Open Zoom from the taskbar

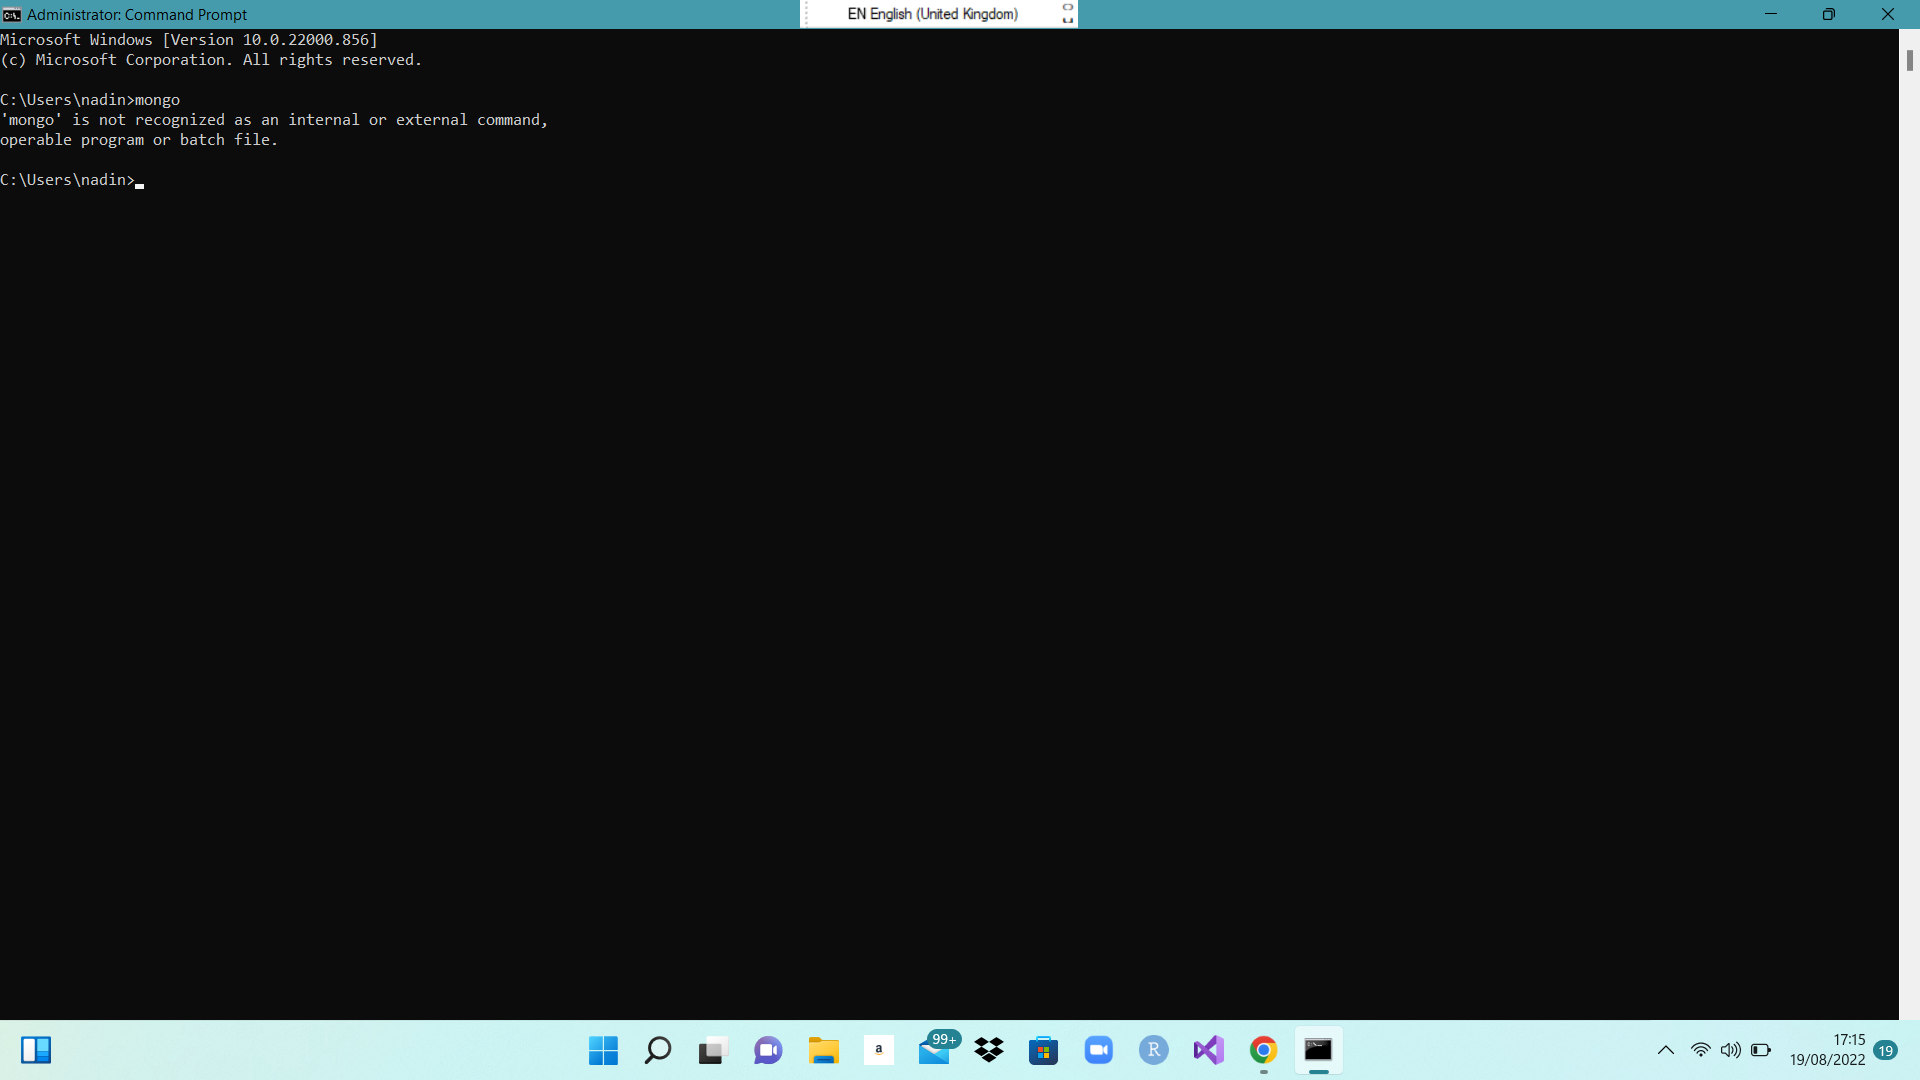[x=1099, y=1050]
